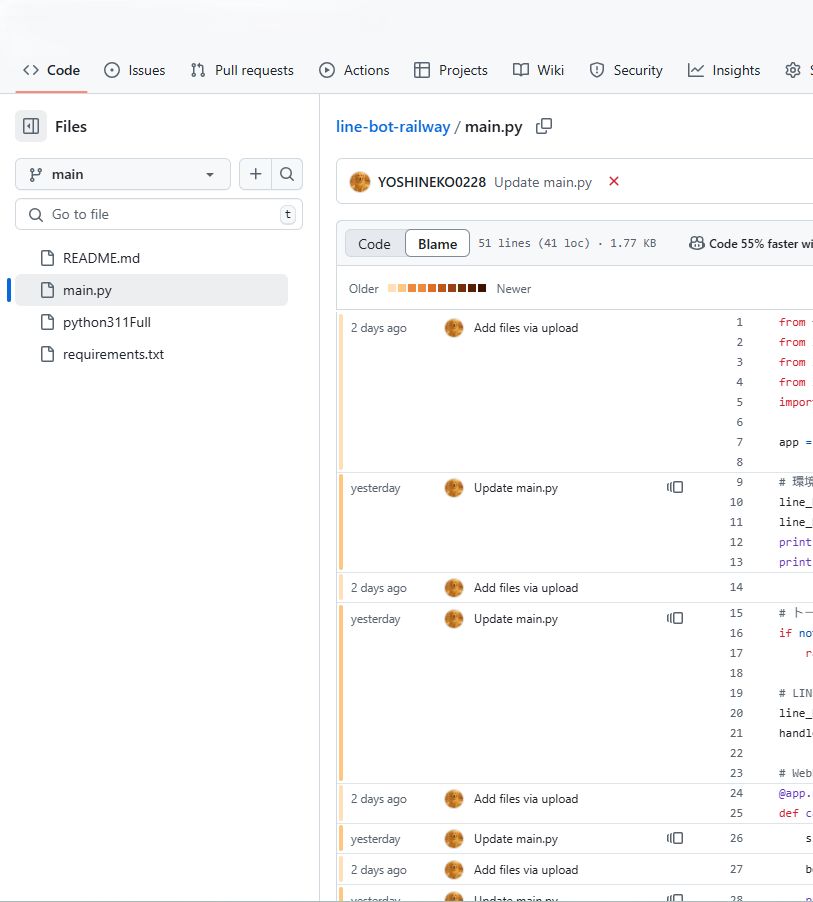The image size is (813, 902).
Task: Click YOSHINEKO0228's profile avatar
Action: click(359, 182)
